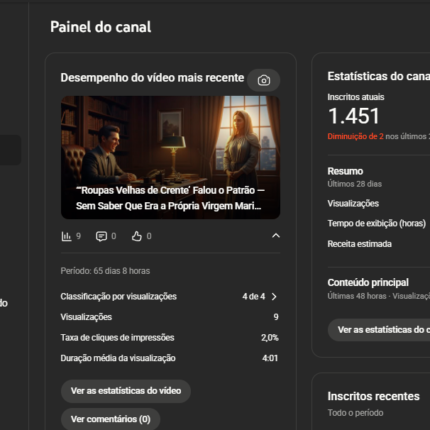Click subscriber count 1.451

(x=354, y=116)
